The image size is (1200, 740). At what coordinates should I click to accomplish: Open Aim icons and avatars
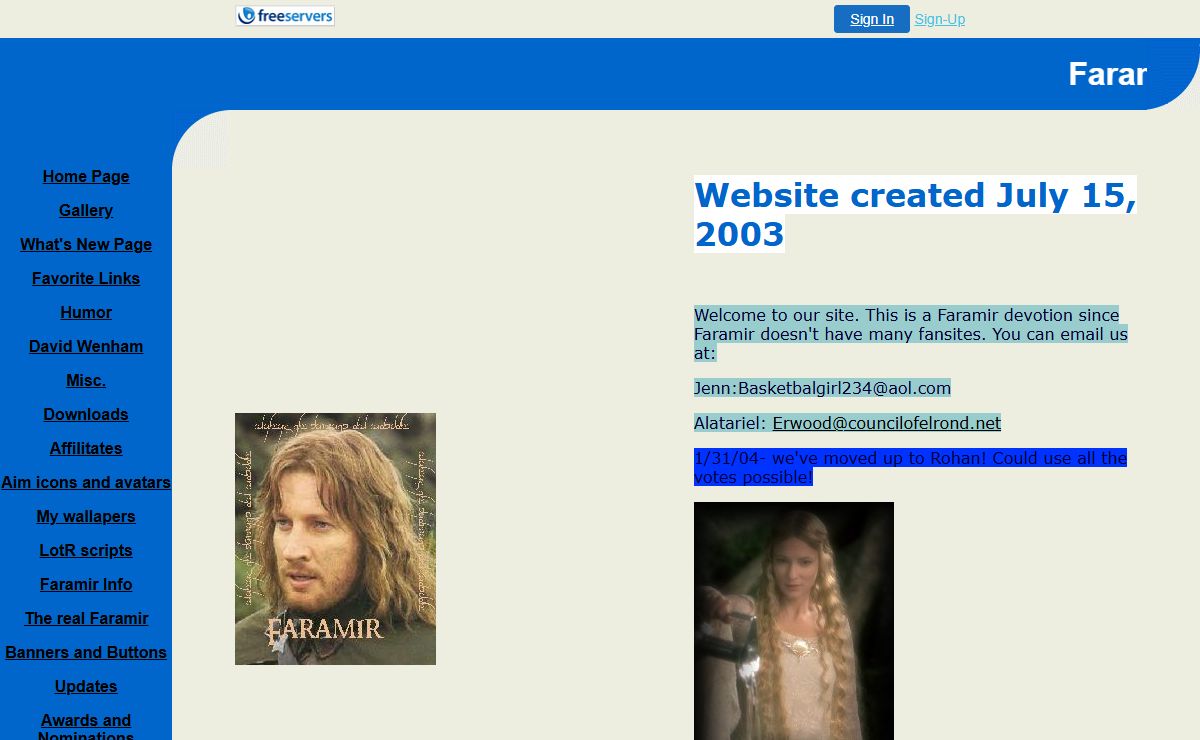[86, 483]
